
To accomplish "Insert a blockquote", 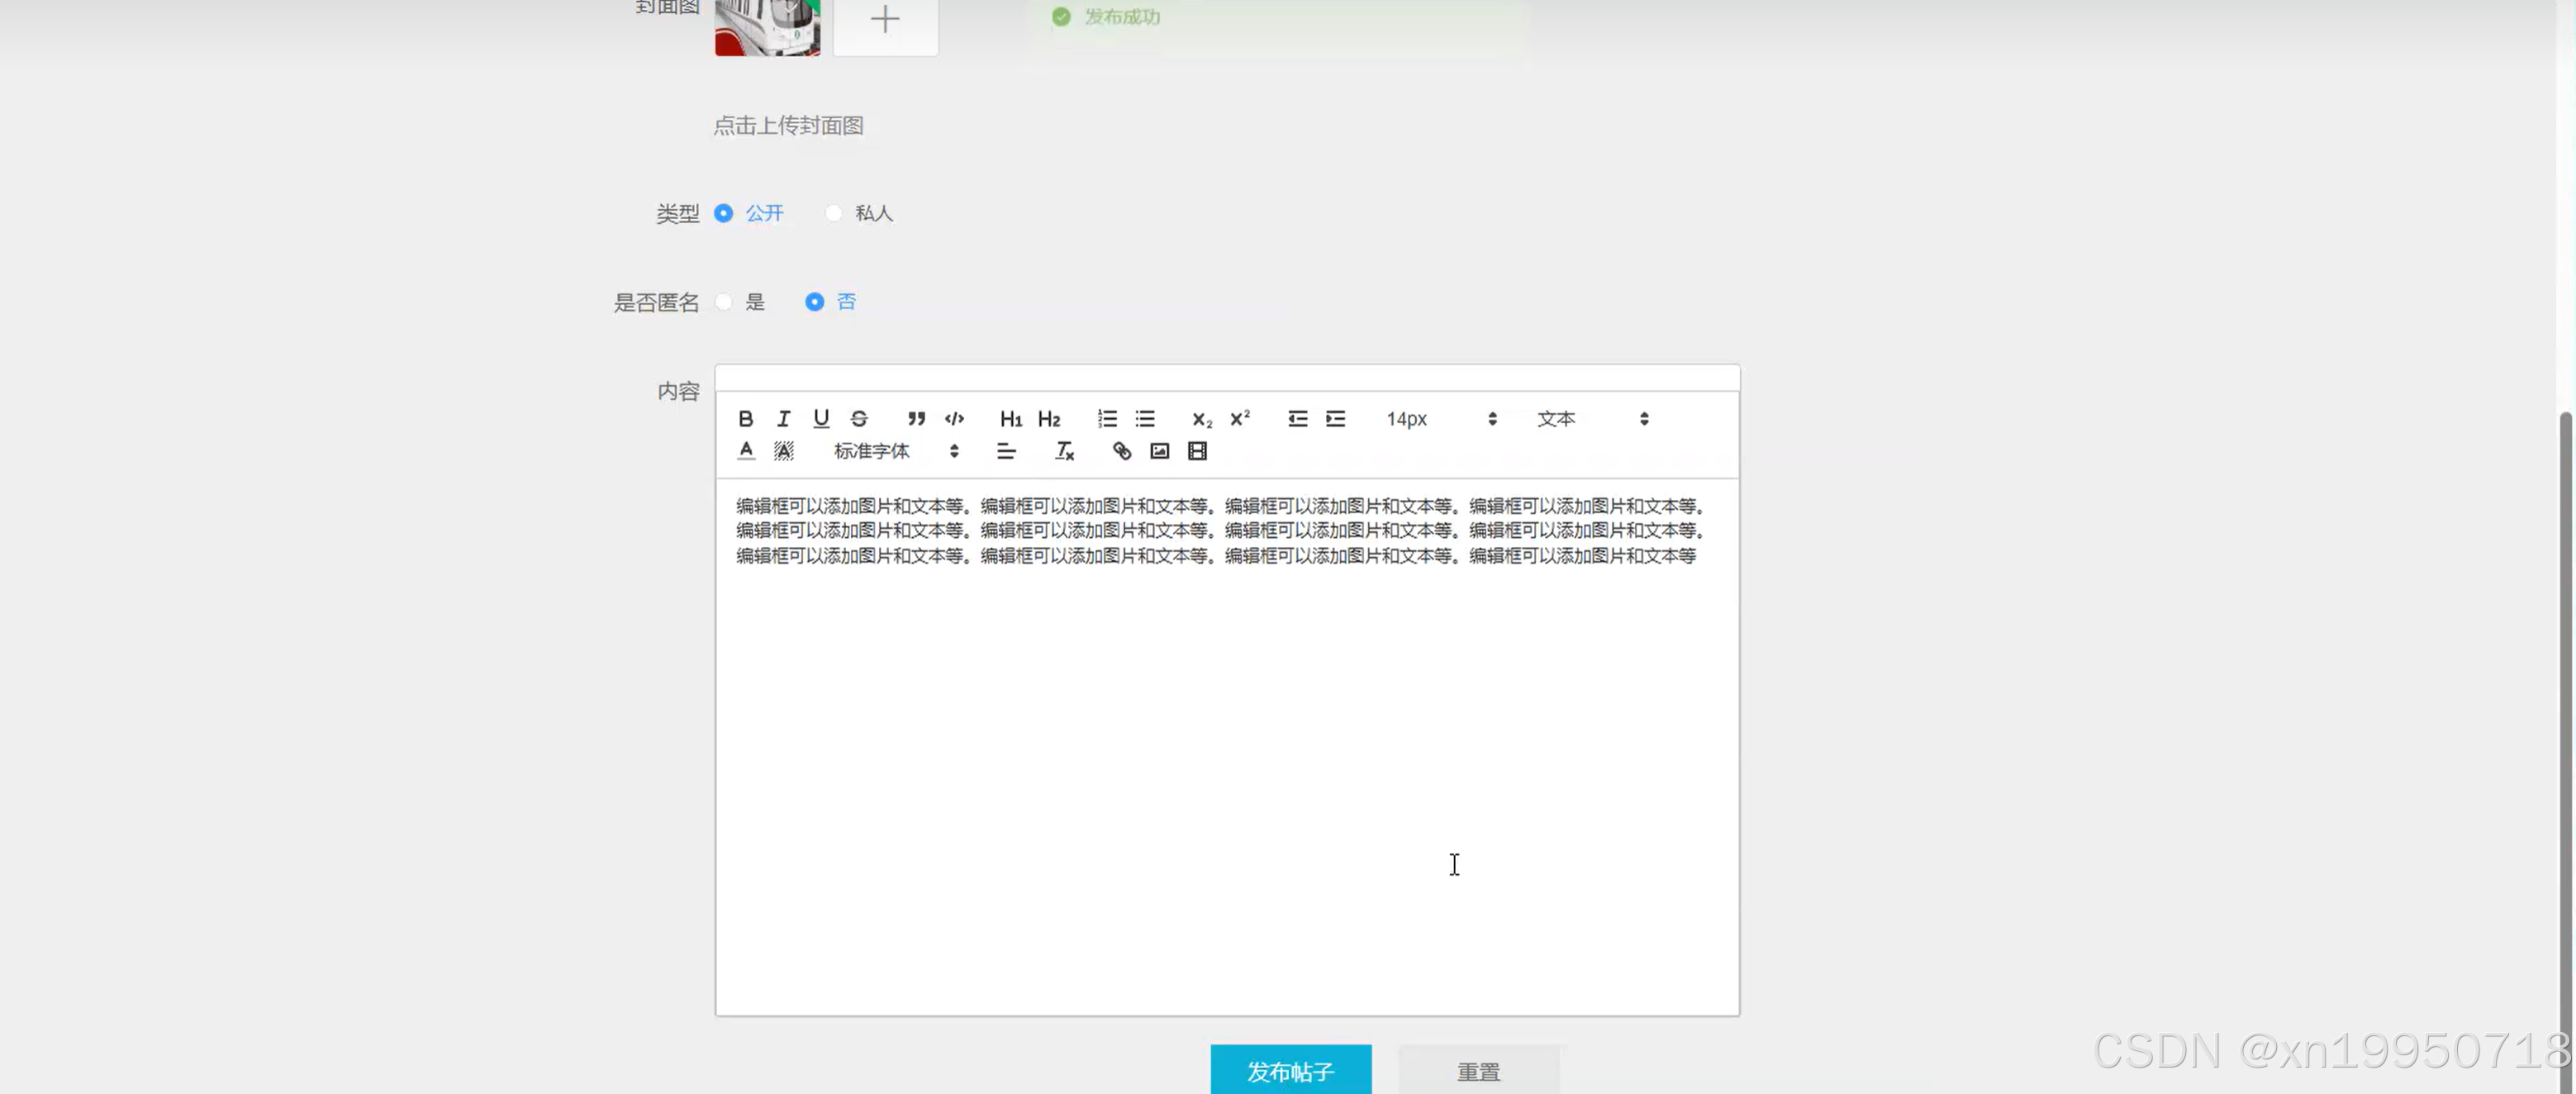I will click(x=916, y=419).
